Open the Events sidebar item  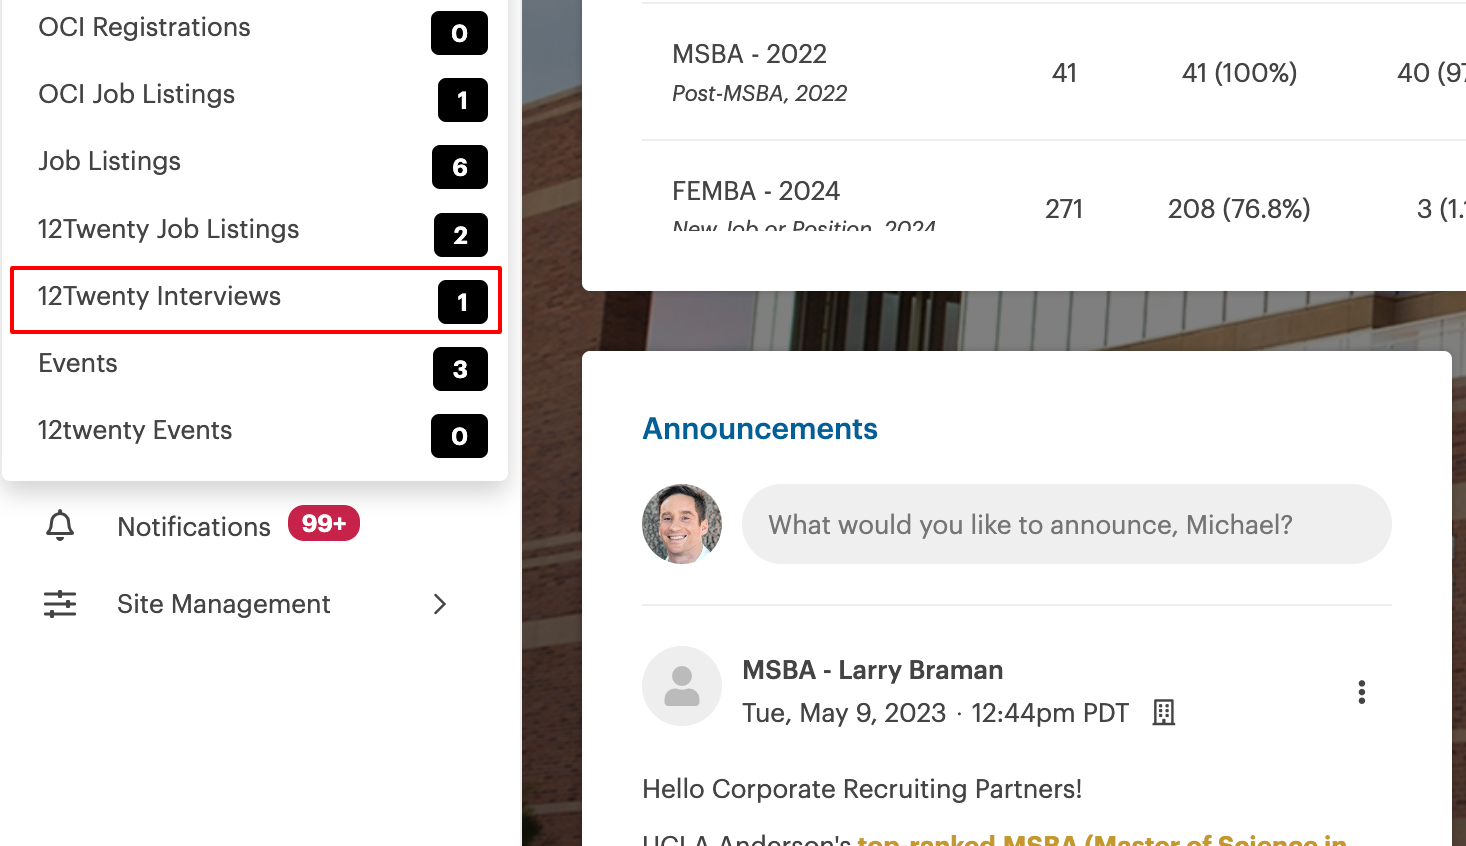78,363
